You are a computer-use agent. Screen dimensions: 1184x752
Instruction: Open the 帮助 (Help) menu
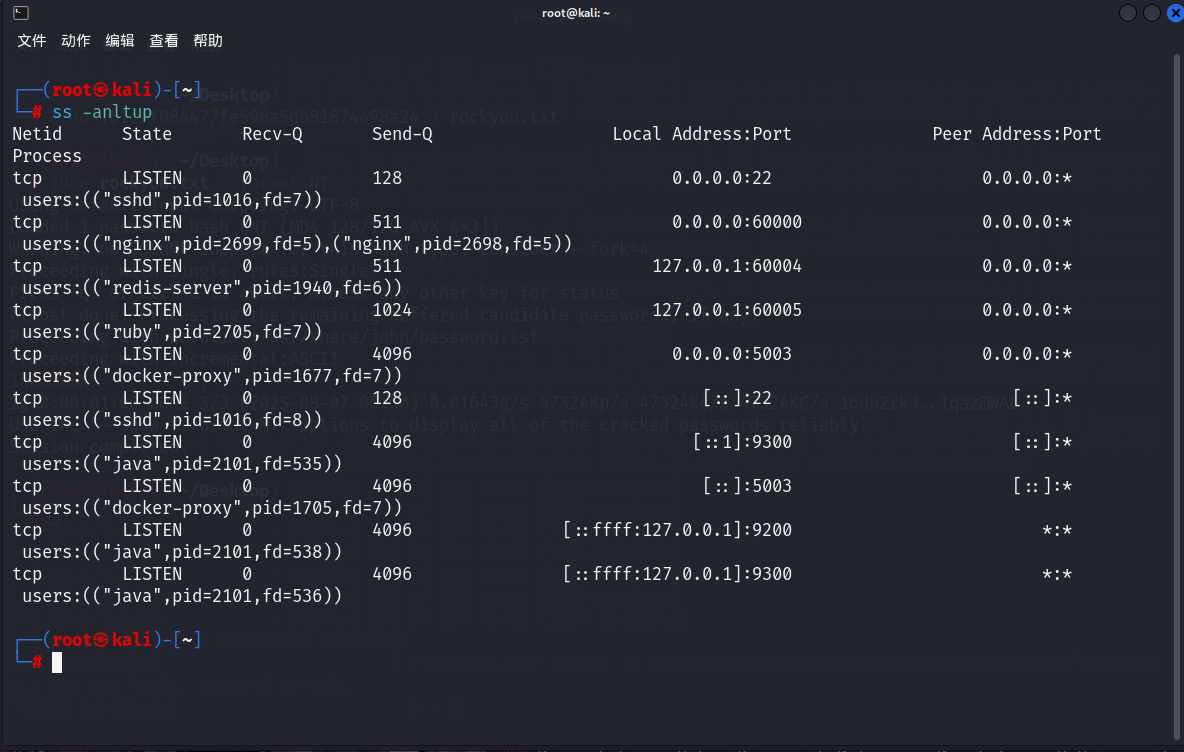tap(208, 41)
